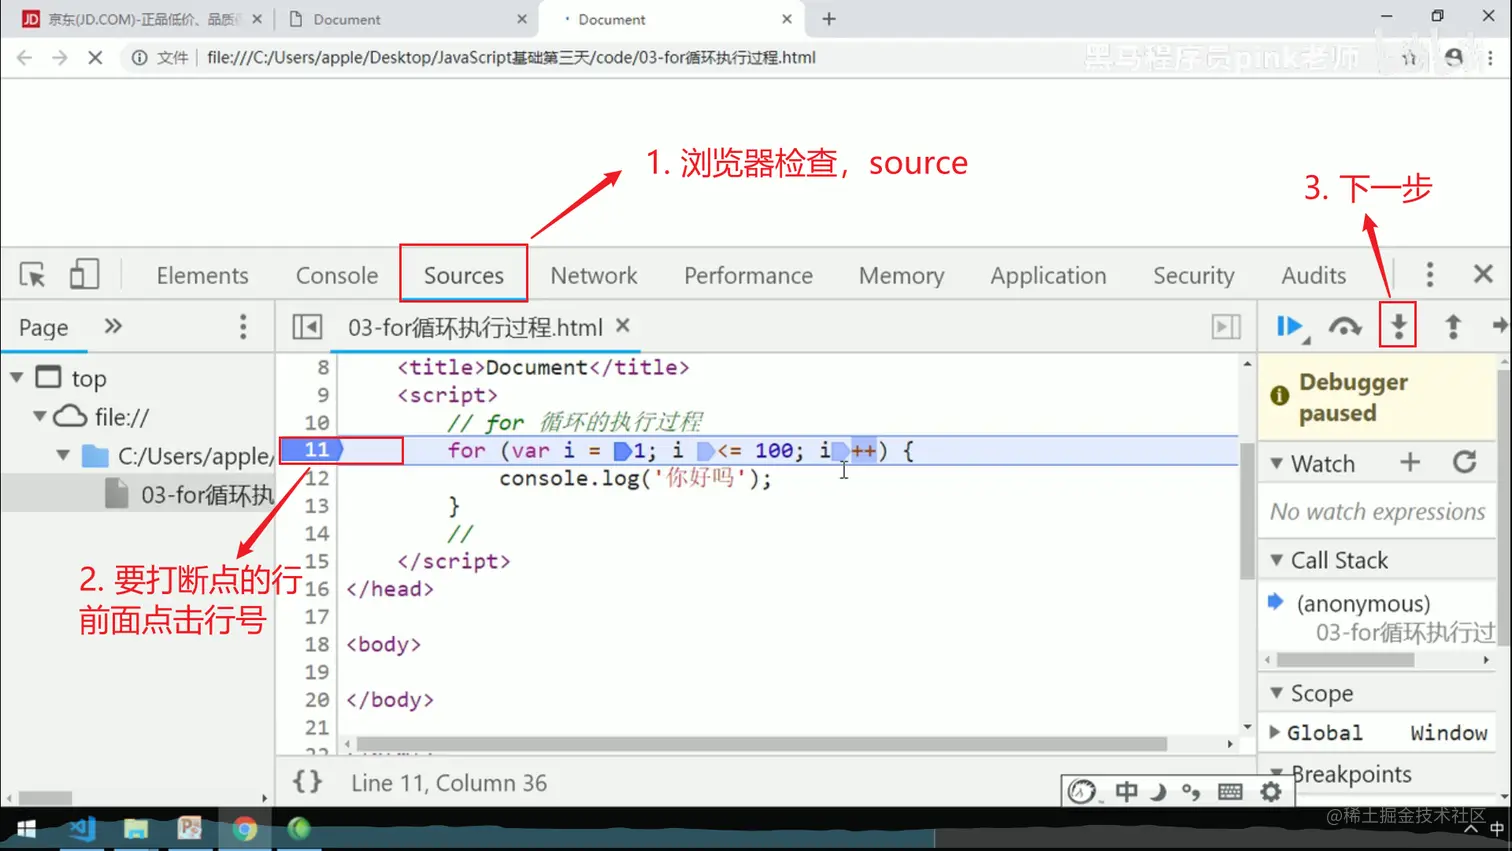The image size is (1512, 851).
Task: View site information icon in address bar
Action: pyautogui.click(x=139, y=58)
